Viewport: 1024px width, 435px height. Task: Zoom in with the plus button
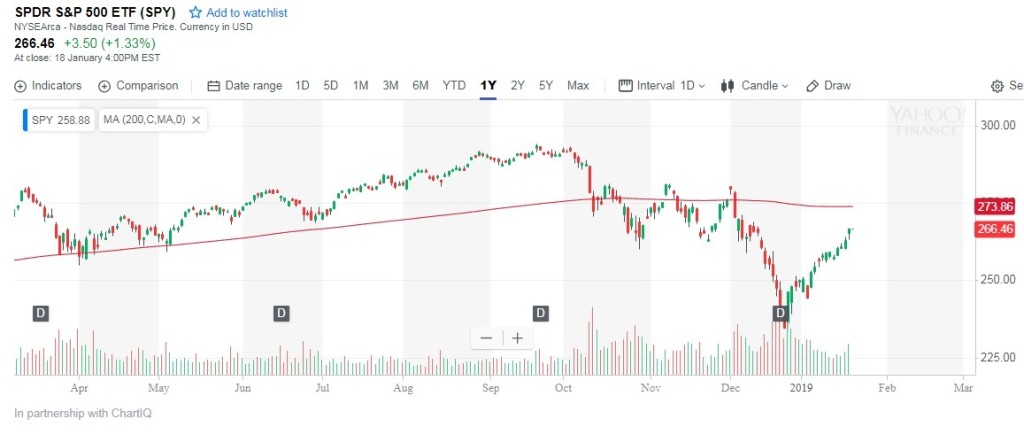pyautogui.click(x=517, y=338)
